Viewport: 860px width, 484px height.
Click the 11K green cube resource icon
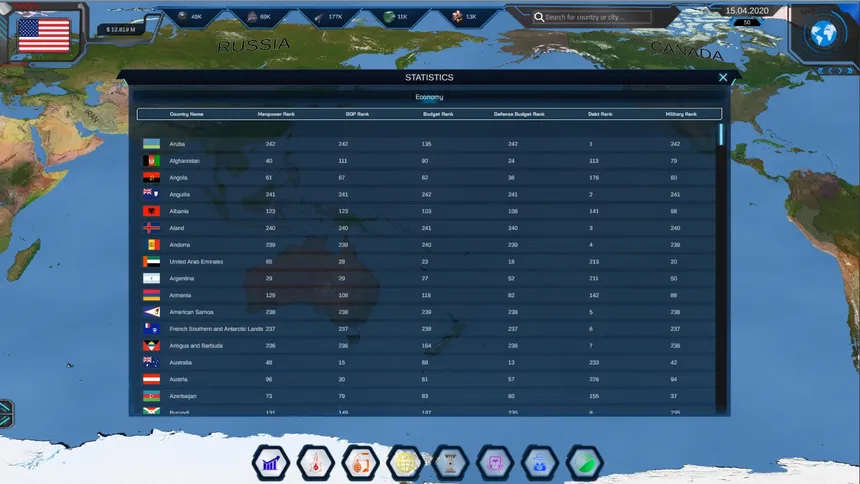(389, 17)
